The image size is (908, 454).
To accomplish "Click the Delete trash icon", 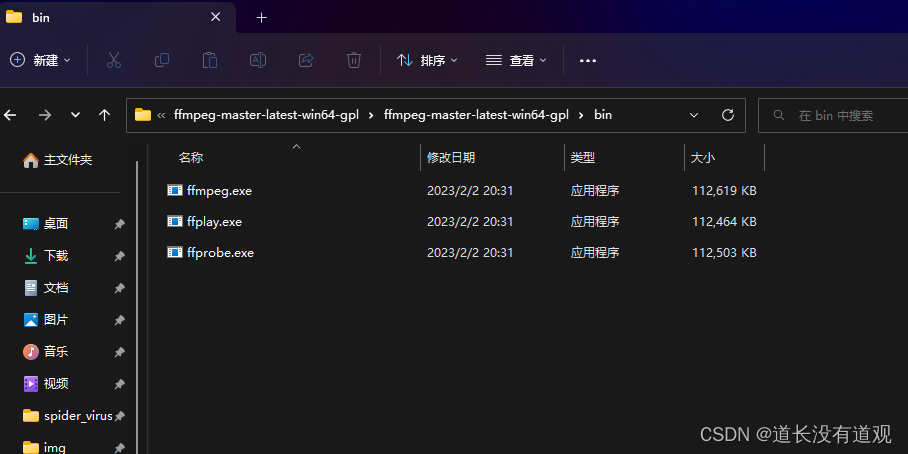I will [x=354, y=60].
